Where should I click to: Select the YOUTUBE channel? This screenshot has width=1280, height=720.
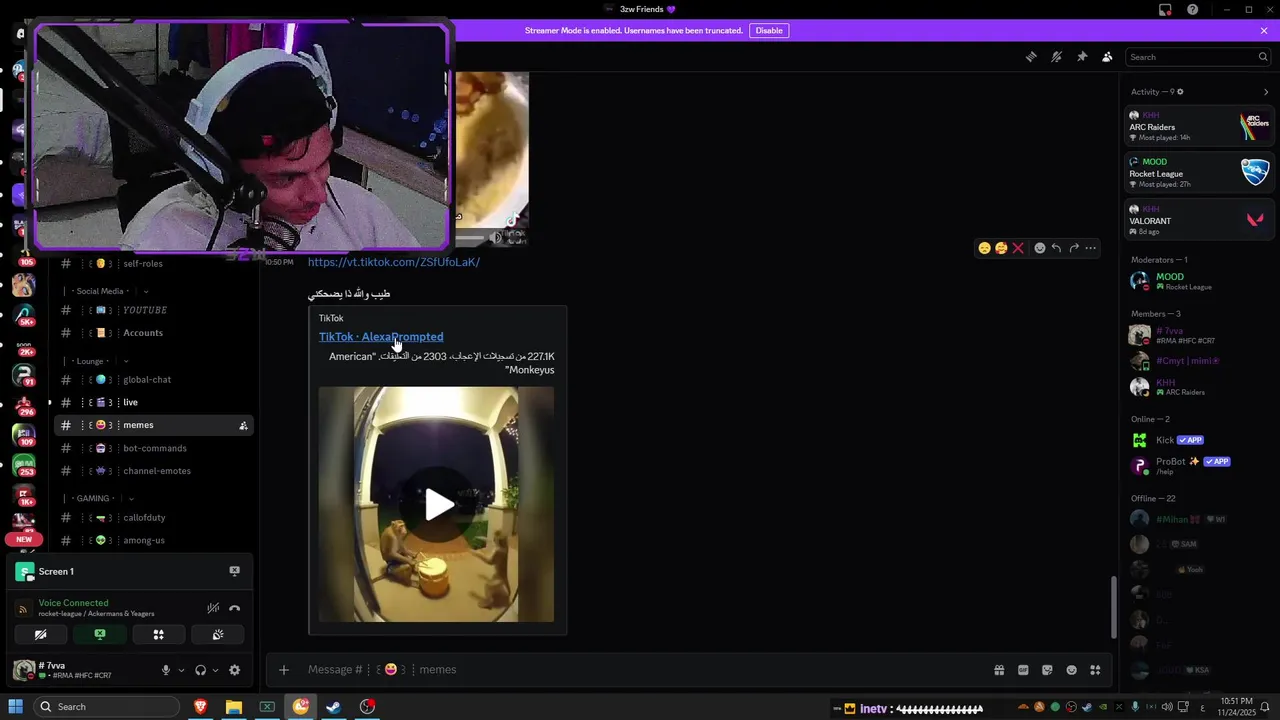point(153,310)
